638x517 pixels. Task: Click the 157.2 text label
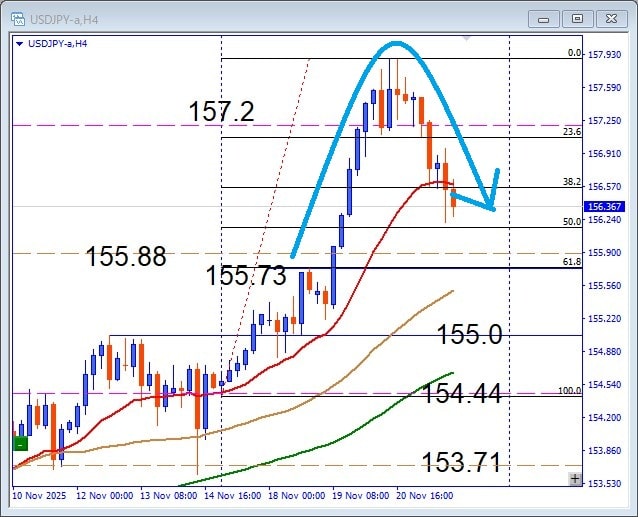tap(221, 112)
